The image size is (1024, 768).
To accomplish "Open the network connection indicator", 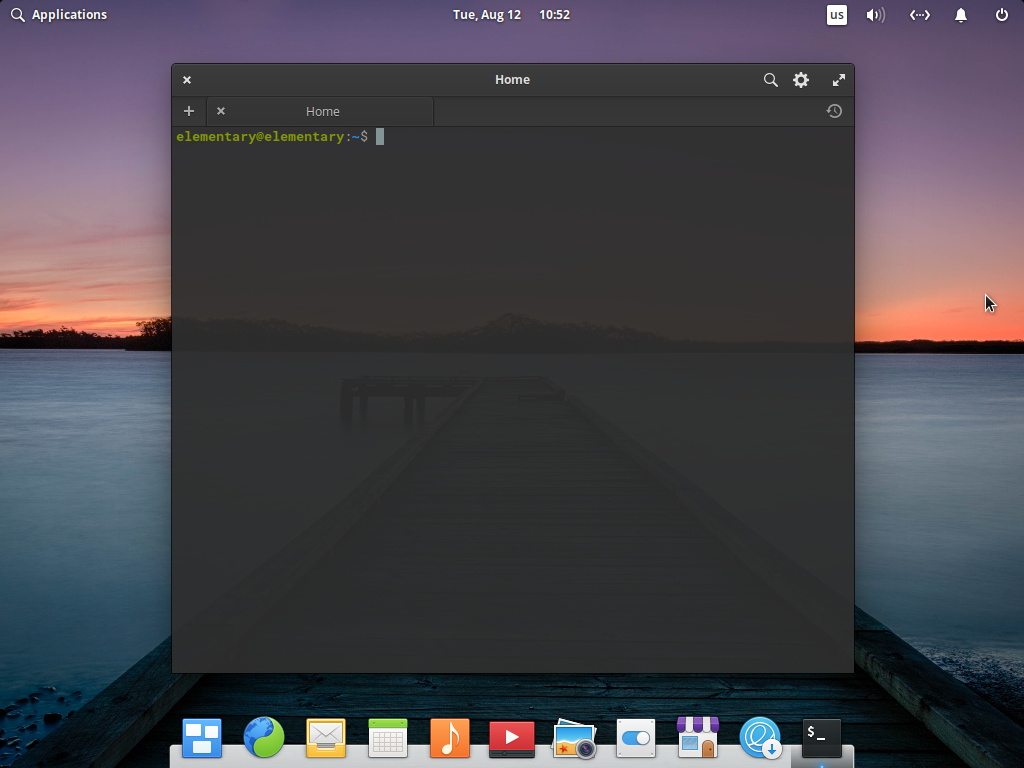I will pos(919,15).
